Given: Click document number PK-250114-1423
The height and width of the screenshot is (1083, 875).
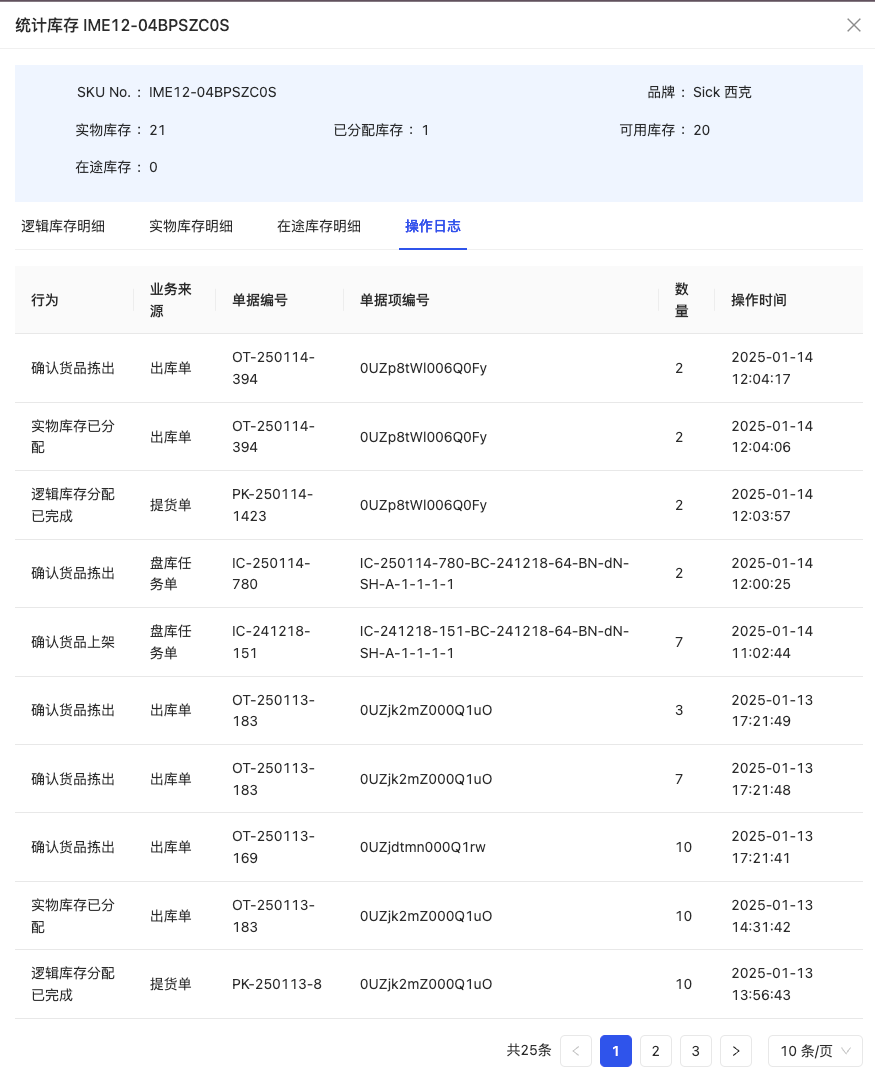Looking at the screenshot, I should tap(272, 505).
